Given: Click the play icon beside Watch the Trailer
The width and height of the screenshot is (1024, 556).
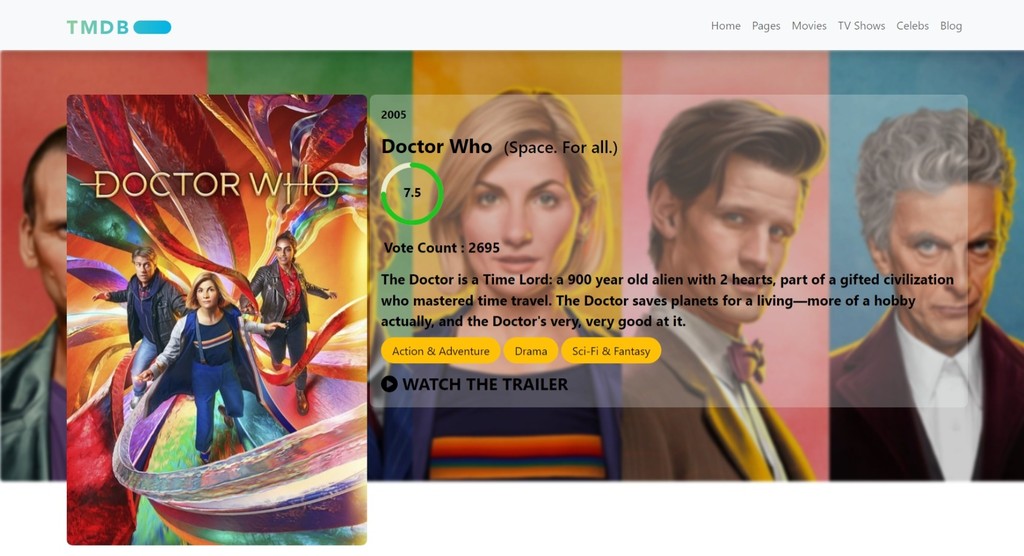Looking at the screenshot, I should (x=389, y=384).
